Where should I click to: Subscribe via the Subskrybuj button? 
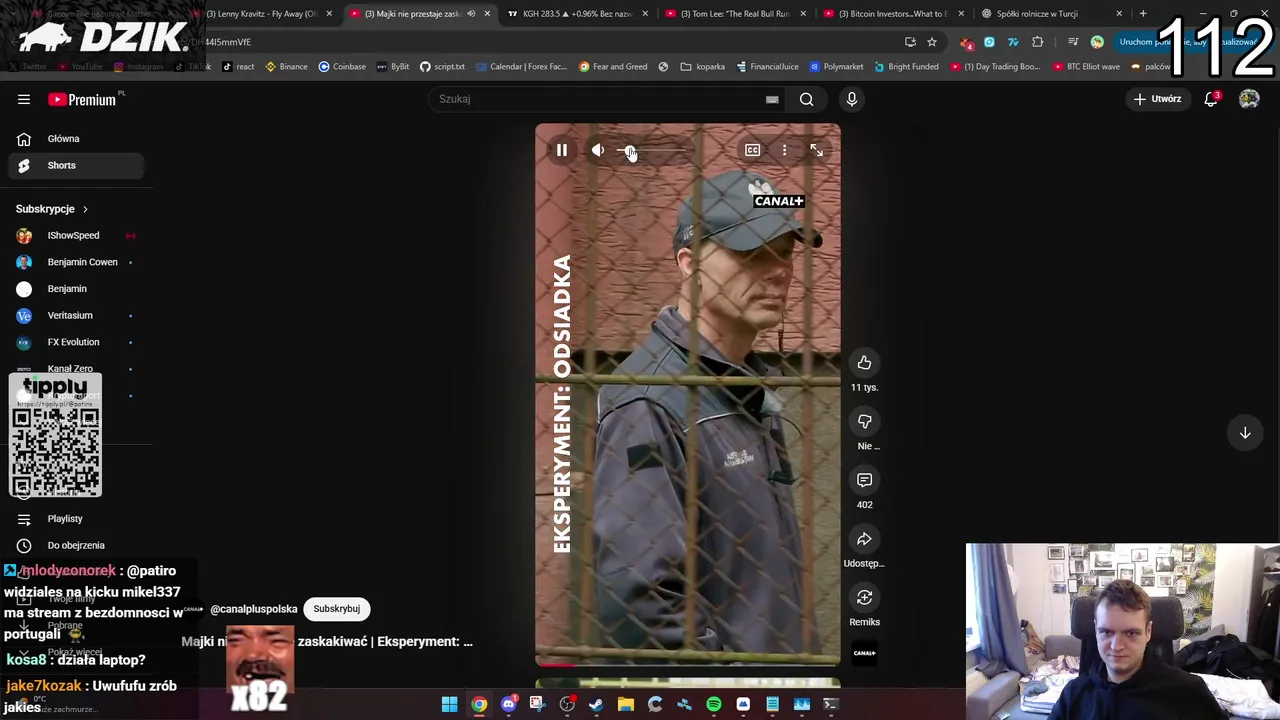[336, 609]
